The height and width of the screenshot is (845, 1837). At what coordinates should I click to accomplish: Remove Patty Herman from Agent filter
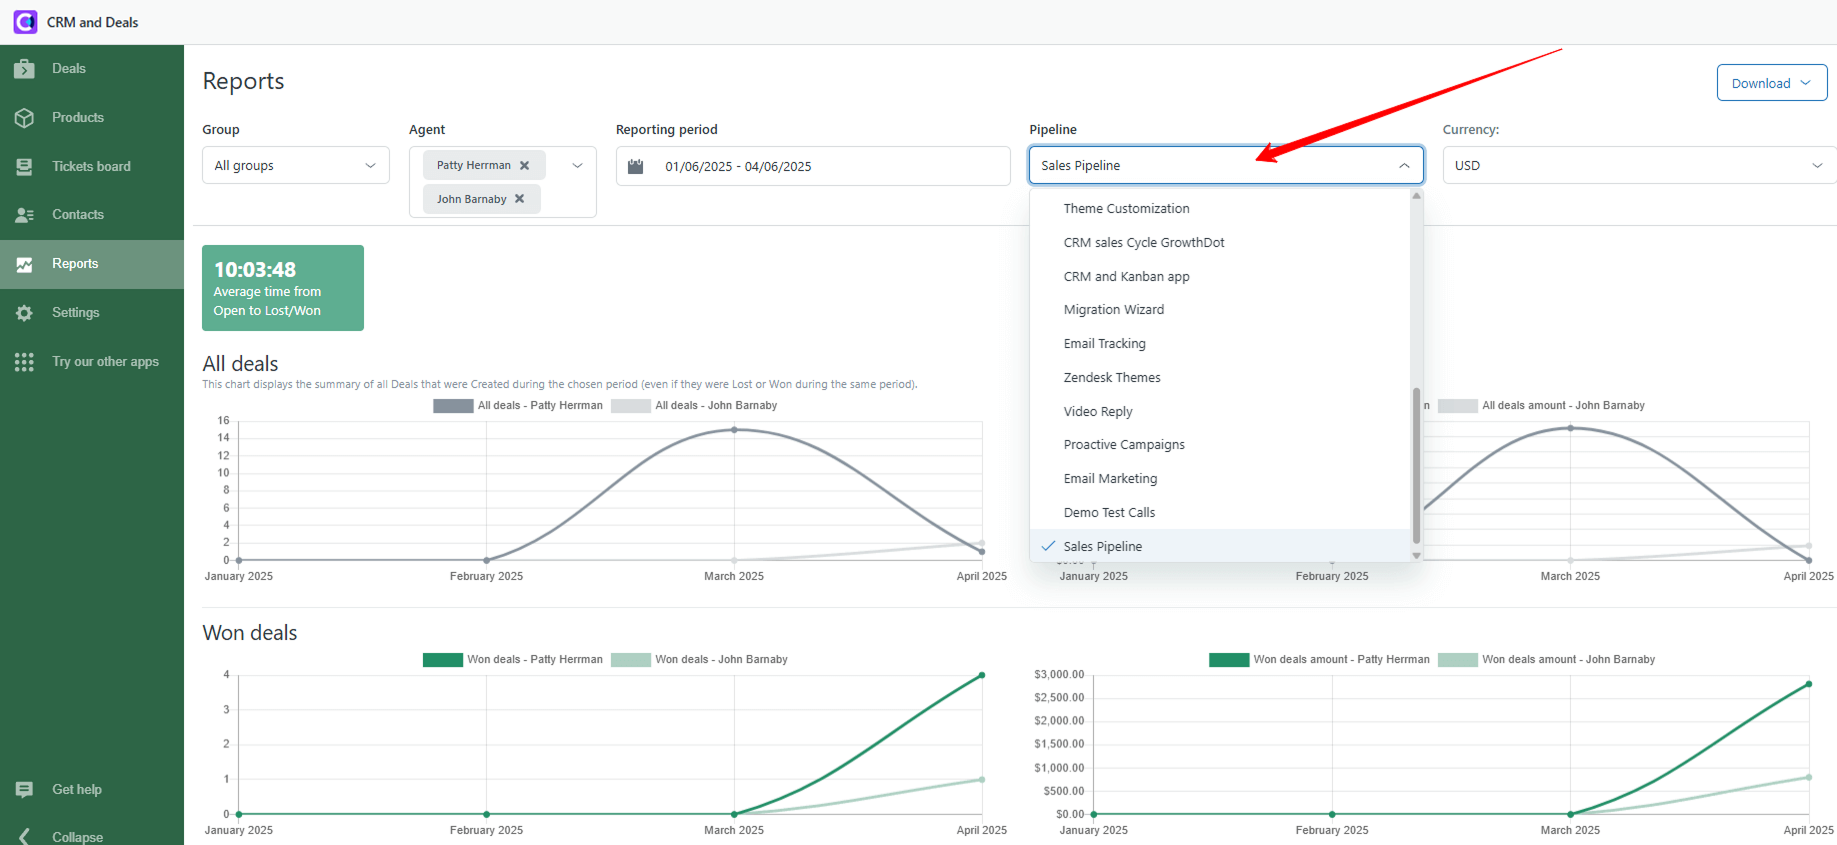(x=524, y=166)
